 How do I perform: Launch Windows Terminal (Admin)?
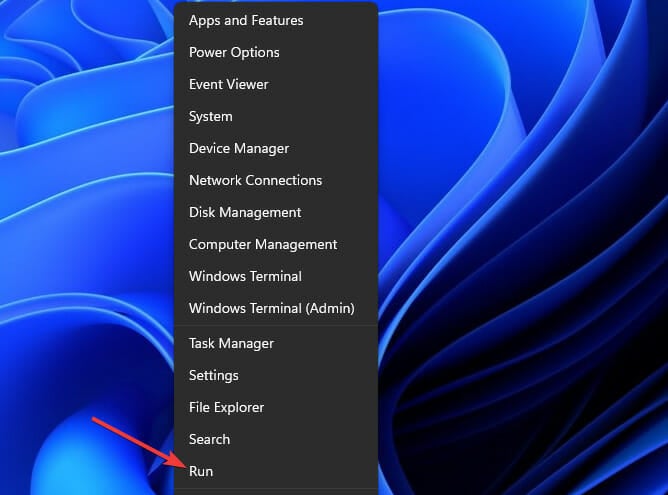pyautogui.click(x=276, y=308)
